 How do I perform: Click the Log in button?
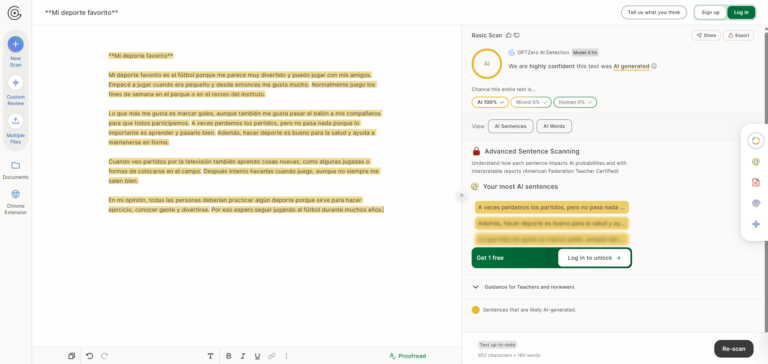741,12
